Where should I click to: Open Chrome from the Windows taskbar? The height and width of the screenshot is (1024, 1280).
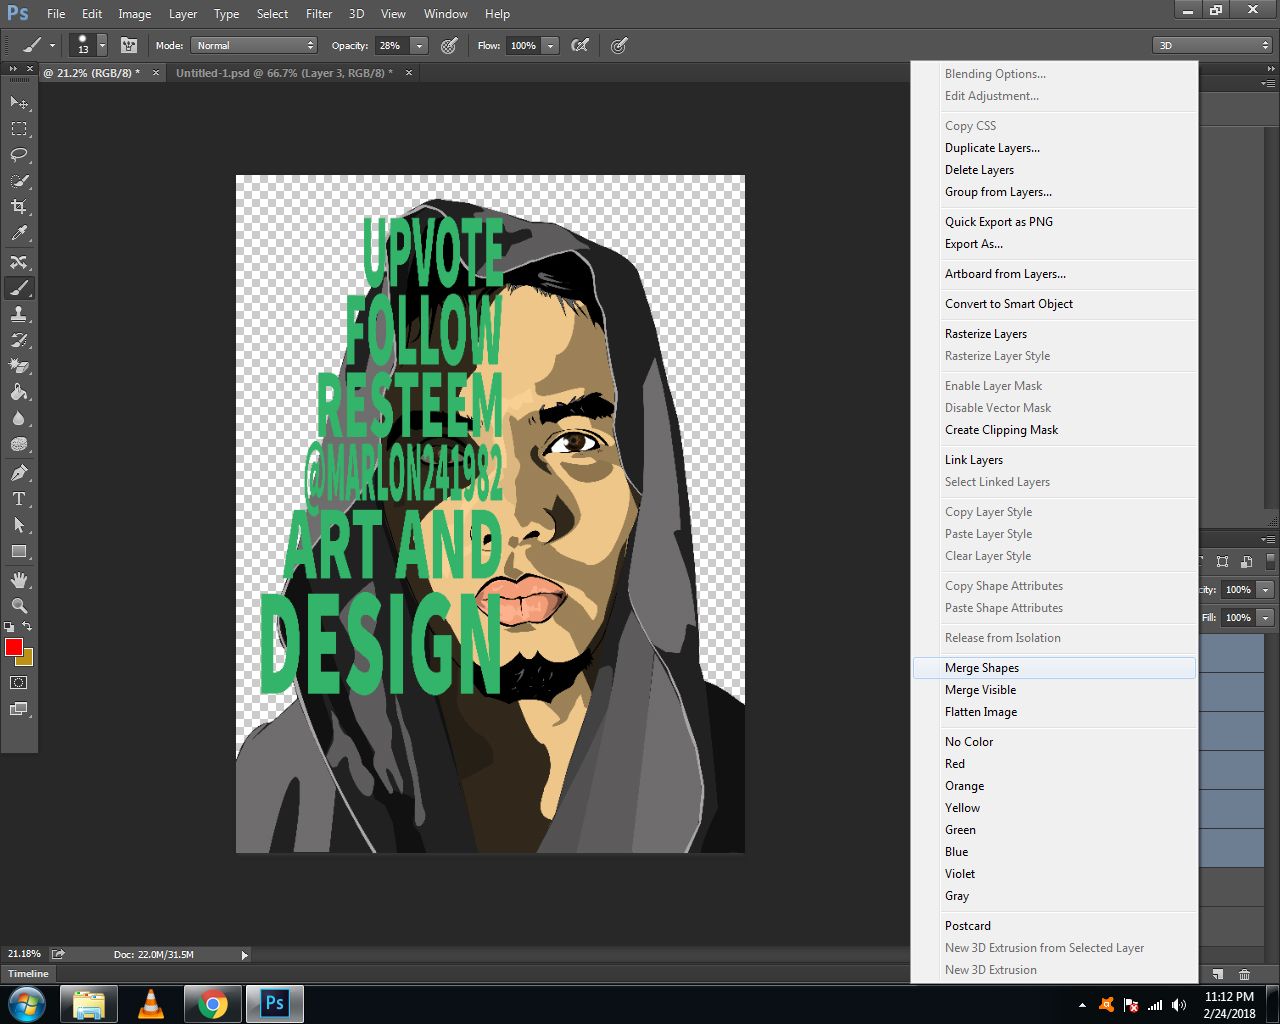point(212,1003)
